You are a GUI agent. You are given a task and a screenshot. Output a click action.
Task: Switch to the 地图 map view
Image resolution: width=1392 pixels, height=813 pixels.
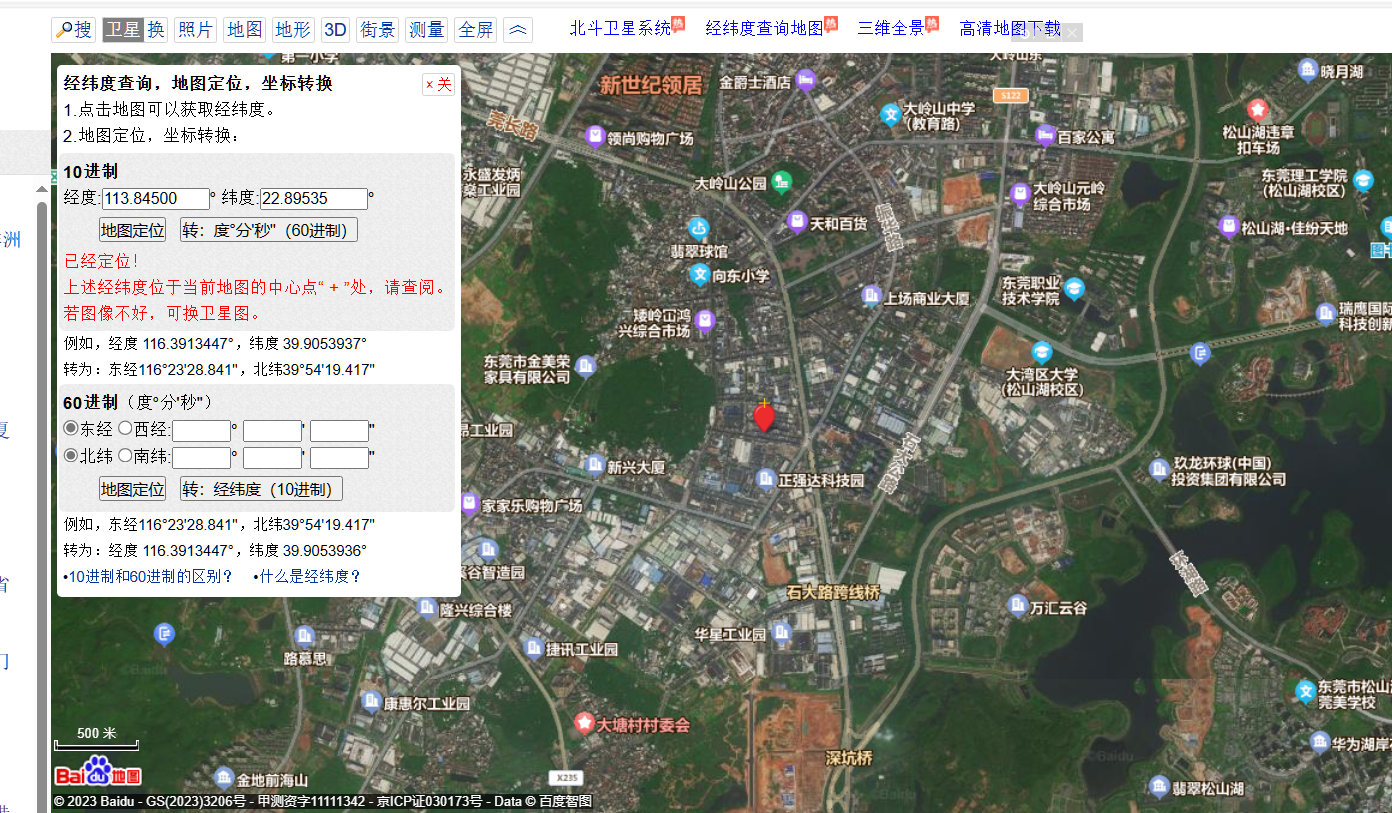tap(244, 30)
